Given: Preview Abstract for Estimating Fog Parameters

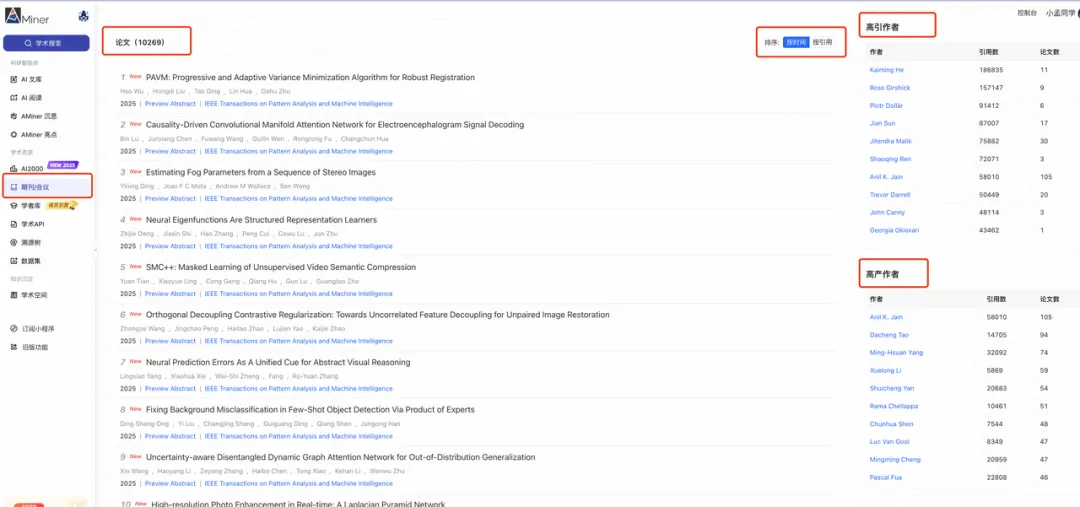Looking at the screenshot, I should 170,199.
